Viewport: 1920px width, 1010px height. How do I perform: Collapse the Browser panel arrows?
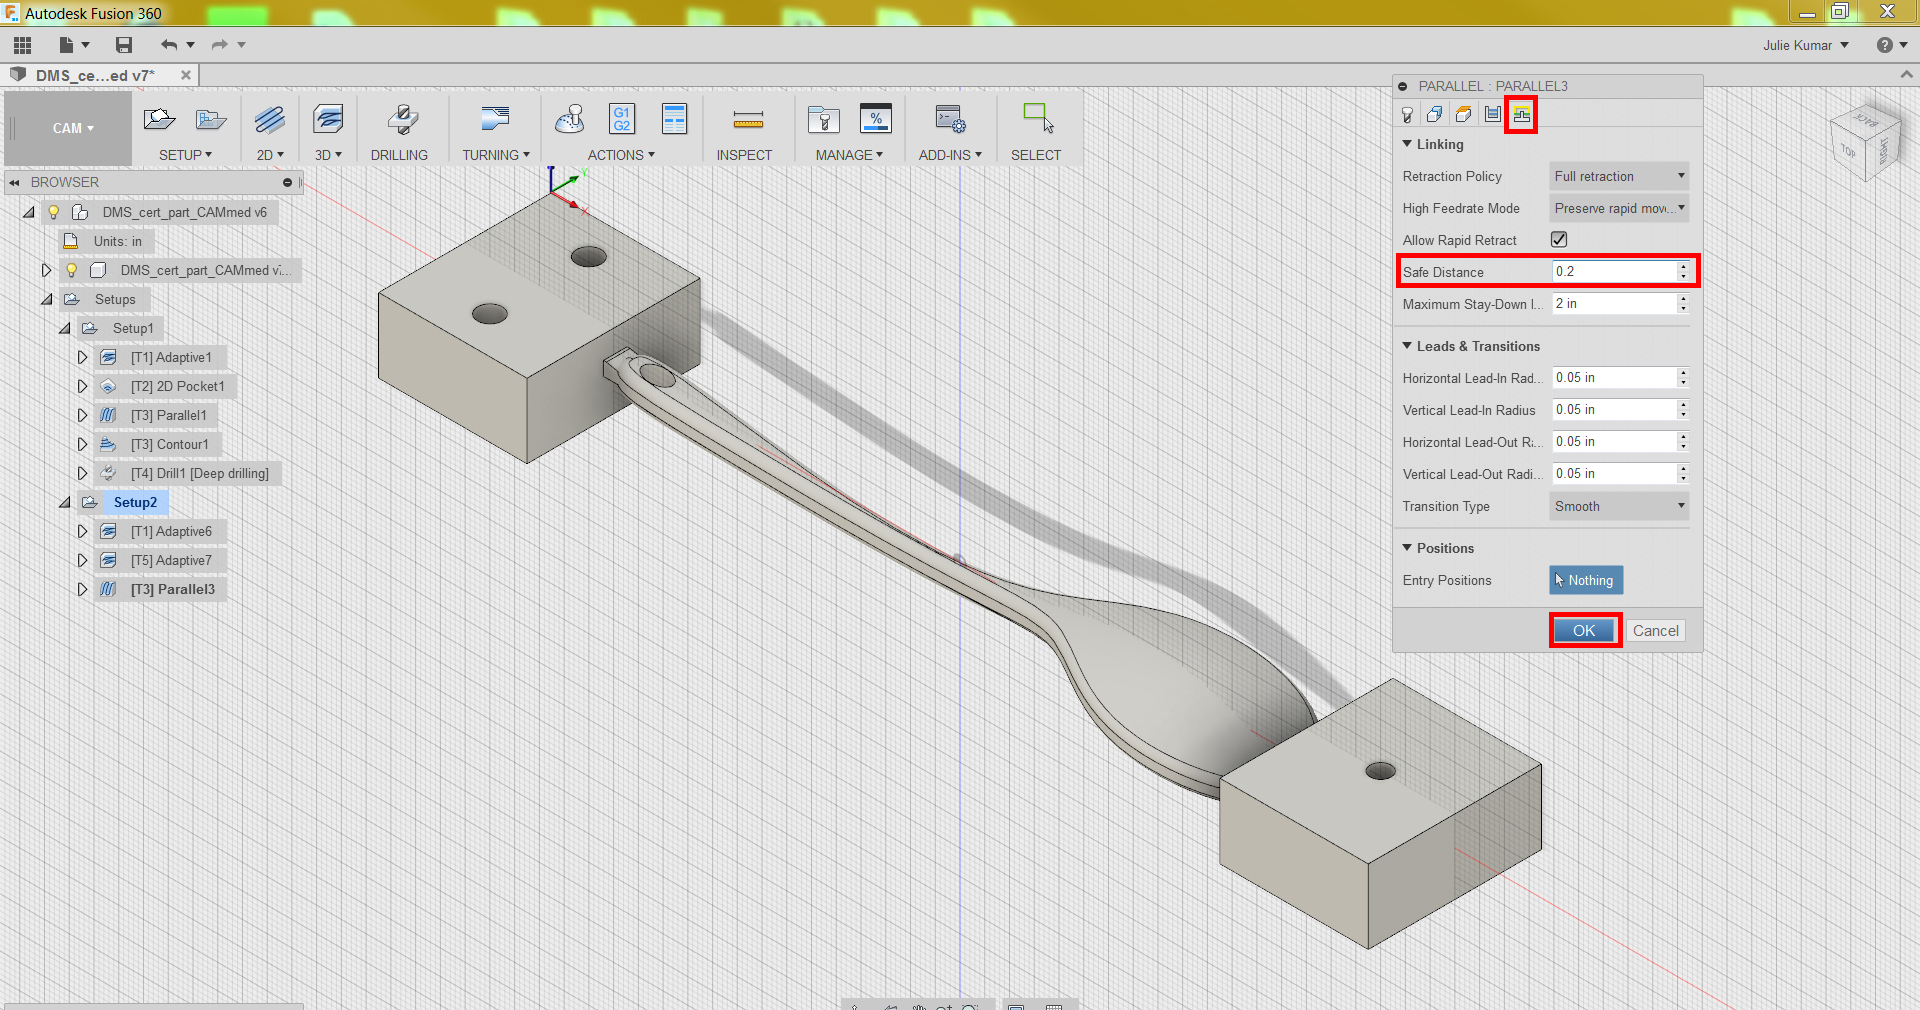pos(14,182)
